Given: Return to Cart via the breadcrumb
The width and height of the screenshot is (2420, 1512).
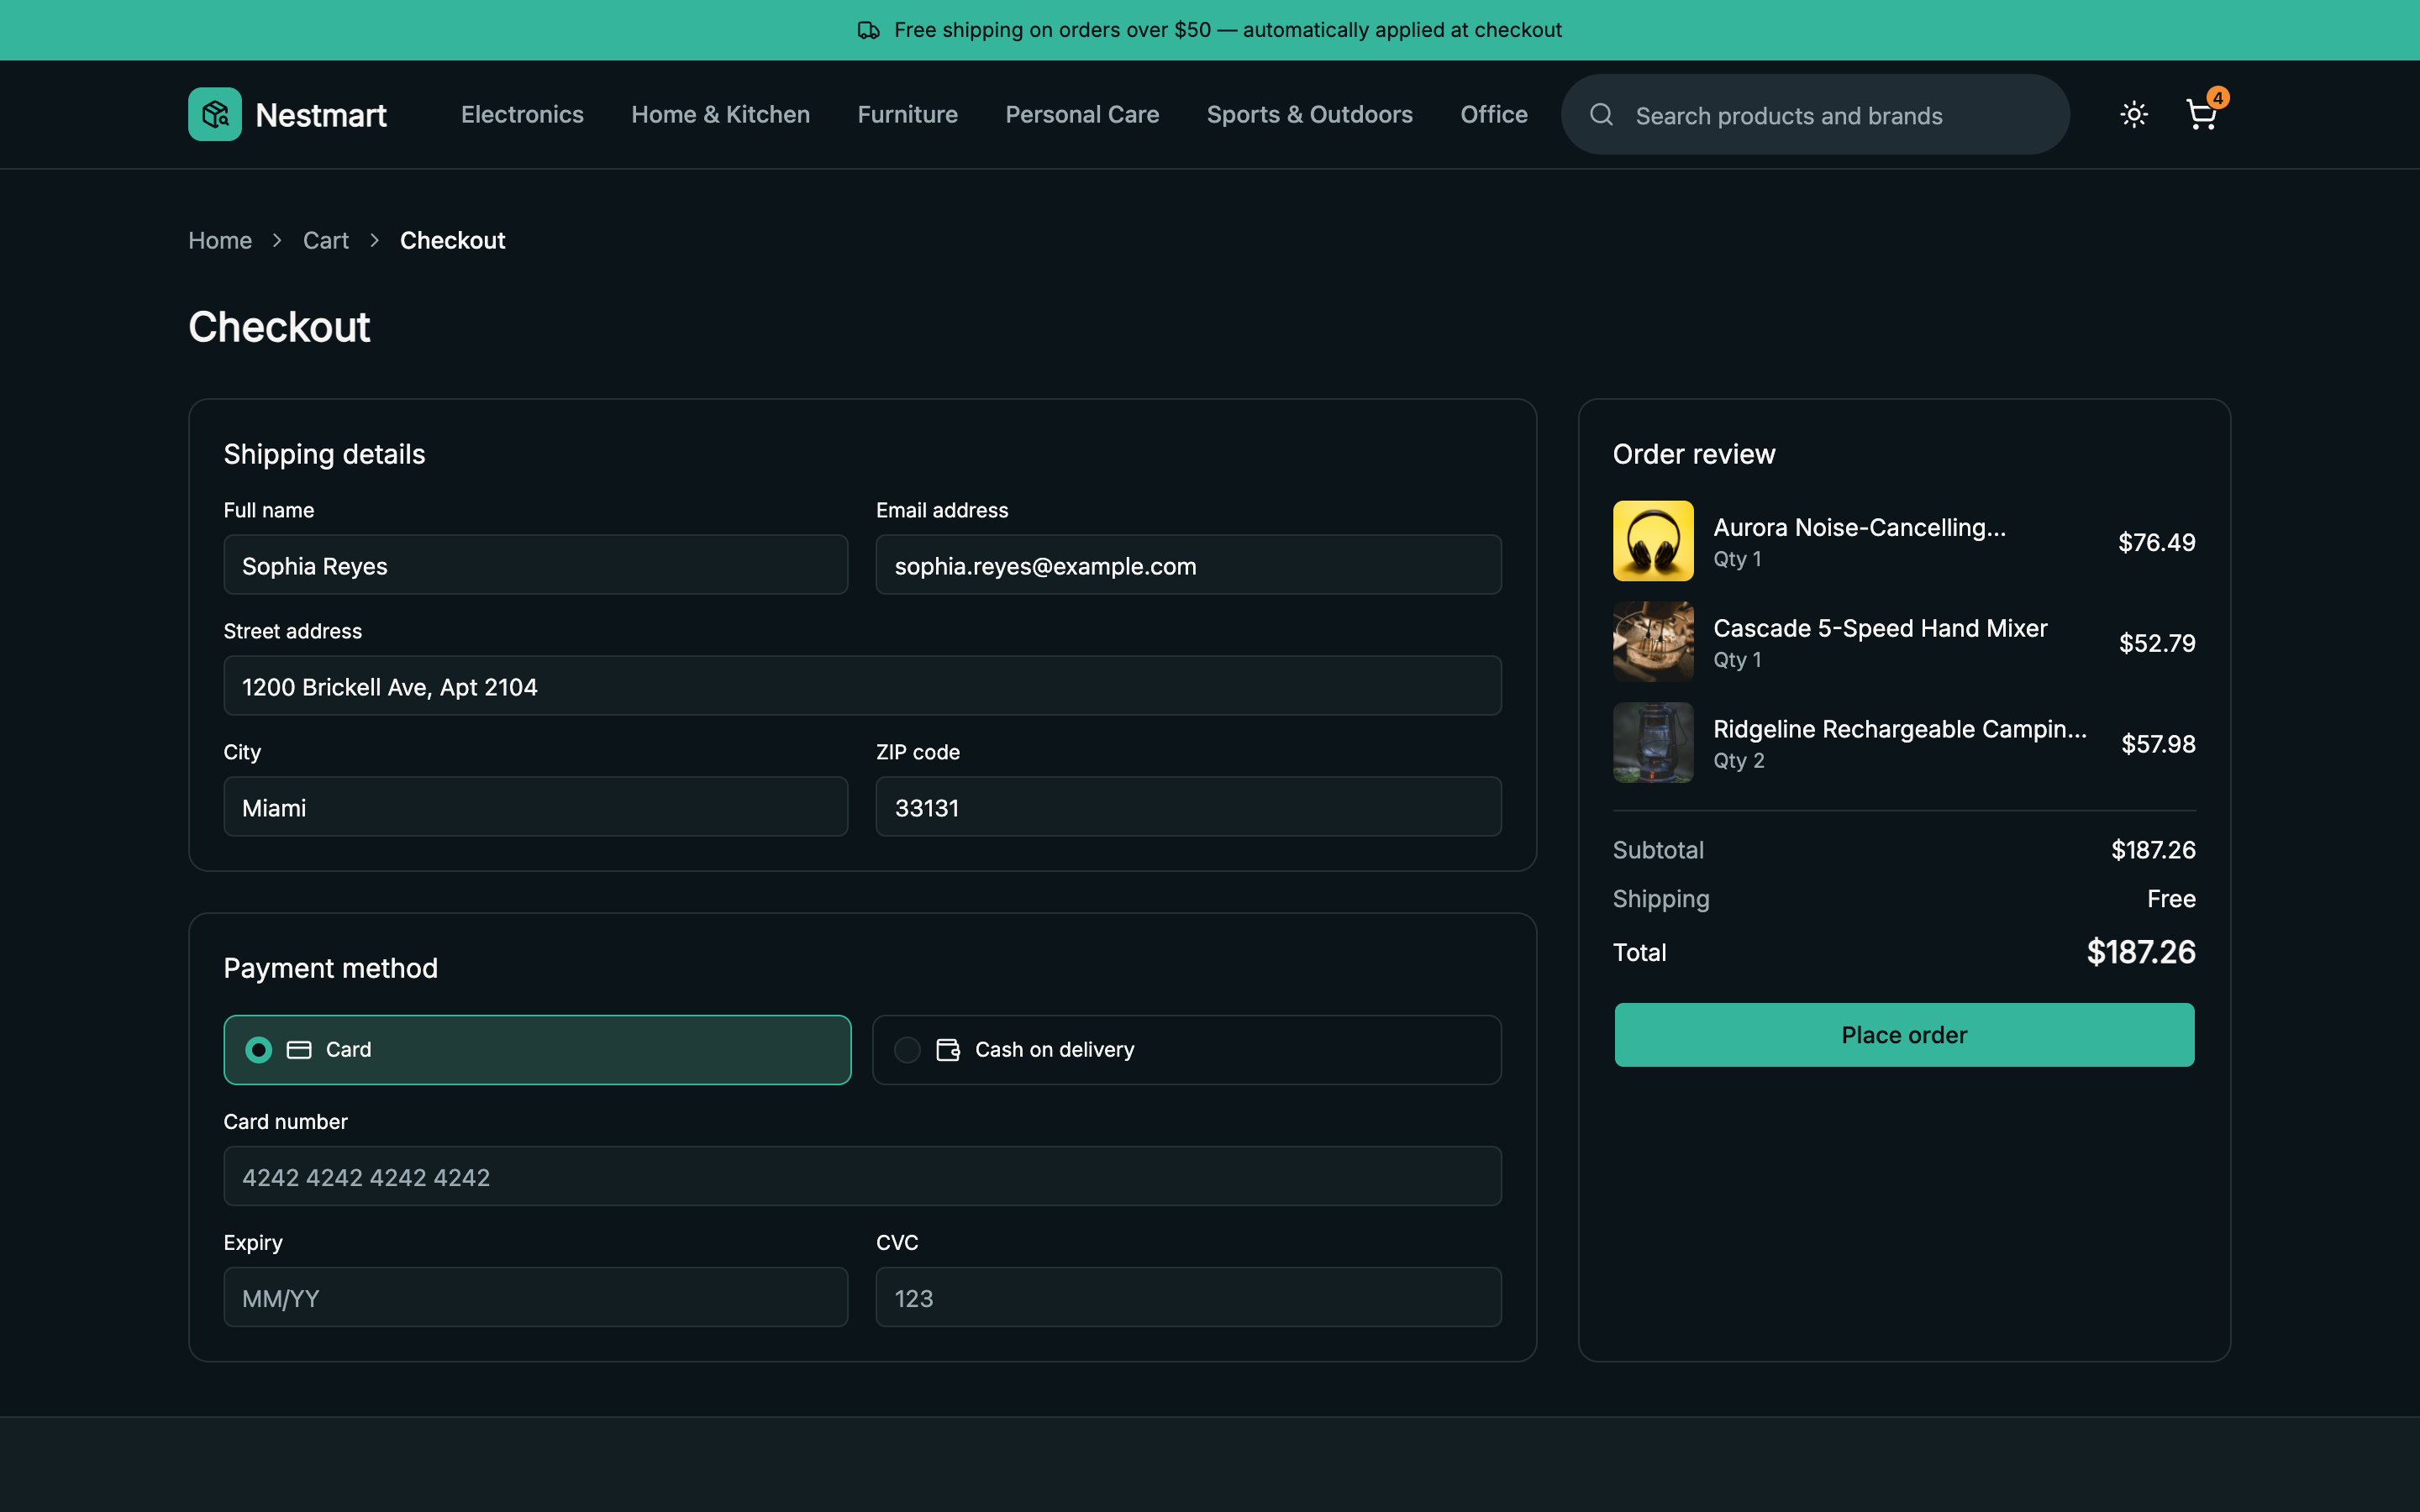Looking at the screenshot, I should coord(326,240).
